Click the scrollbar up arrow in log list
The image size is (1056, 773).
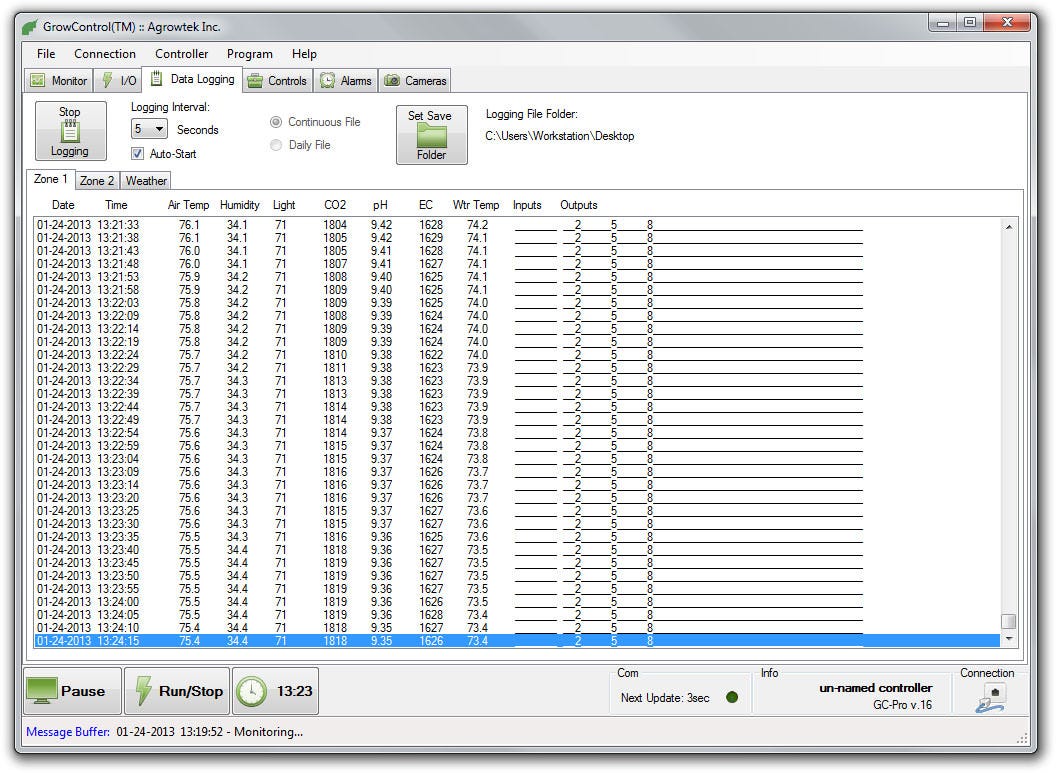click(1008, 227)
